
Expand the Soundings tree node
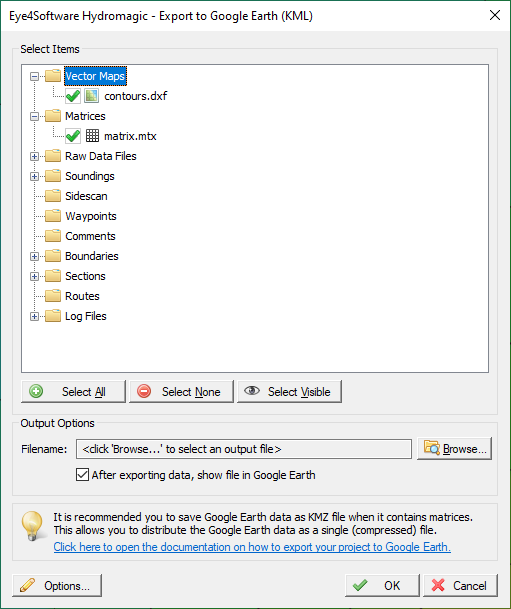[x=35, y=176]
